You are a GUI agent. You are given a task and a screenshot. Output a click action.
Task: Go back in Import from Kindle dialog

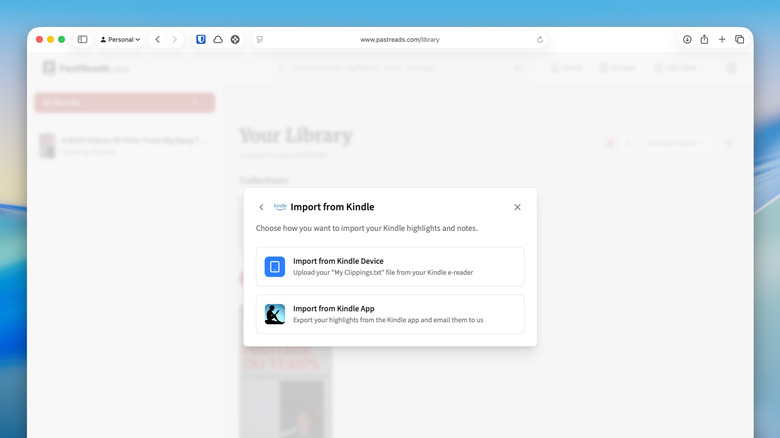pos(261,207)
